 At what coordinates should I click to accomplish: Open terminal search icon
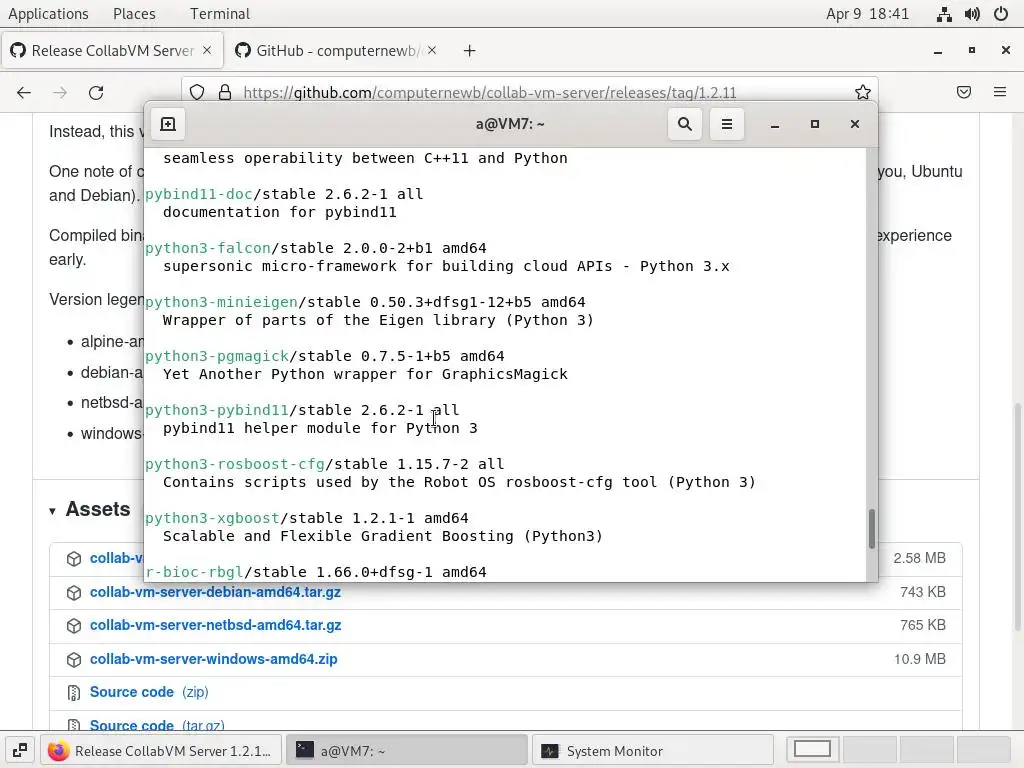click(684, 124)
